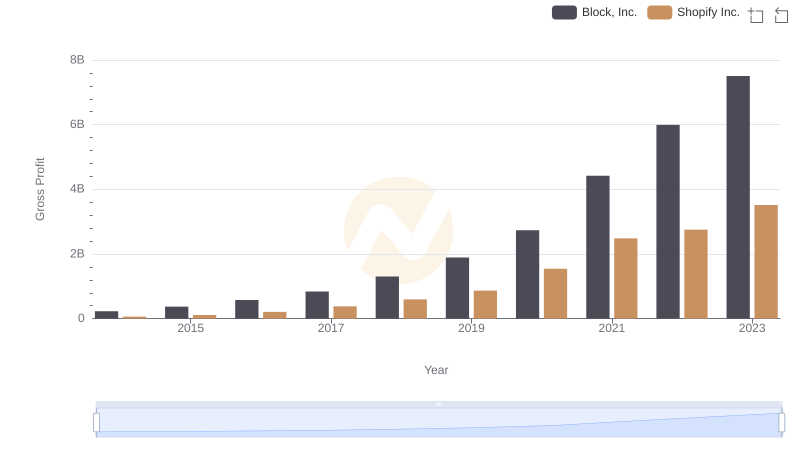Image resolution: width=800 pixels, height=461 pixels.
Task: Click the Block, Inc. bar for 2019
Action: (x=457, y=288)
